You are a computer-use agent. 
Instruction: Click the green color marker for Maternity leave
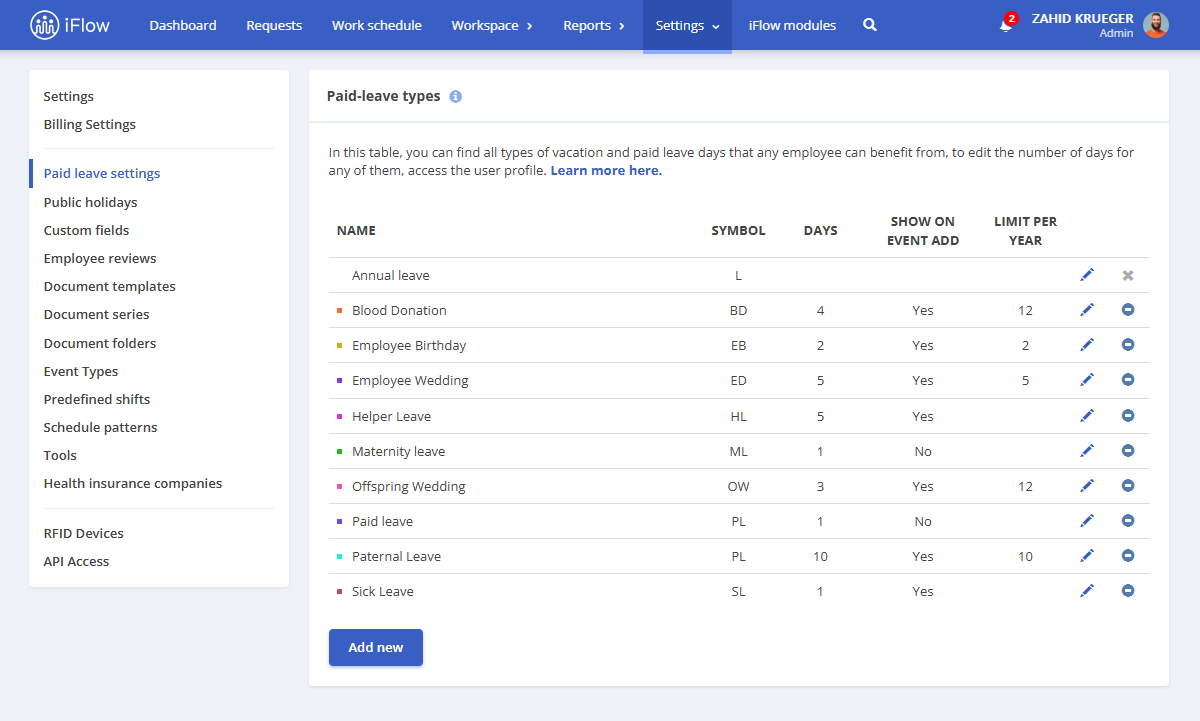tap(340, 452)
